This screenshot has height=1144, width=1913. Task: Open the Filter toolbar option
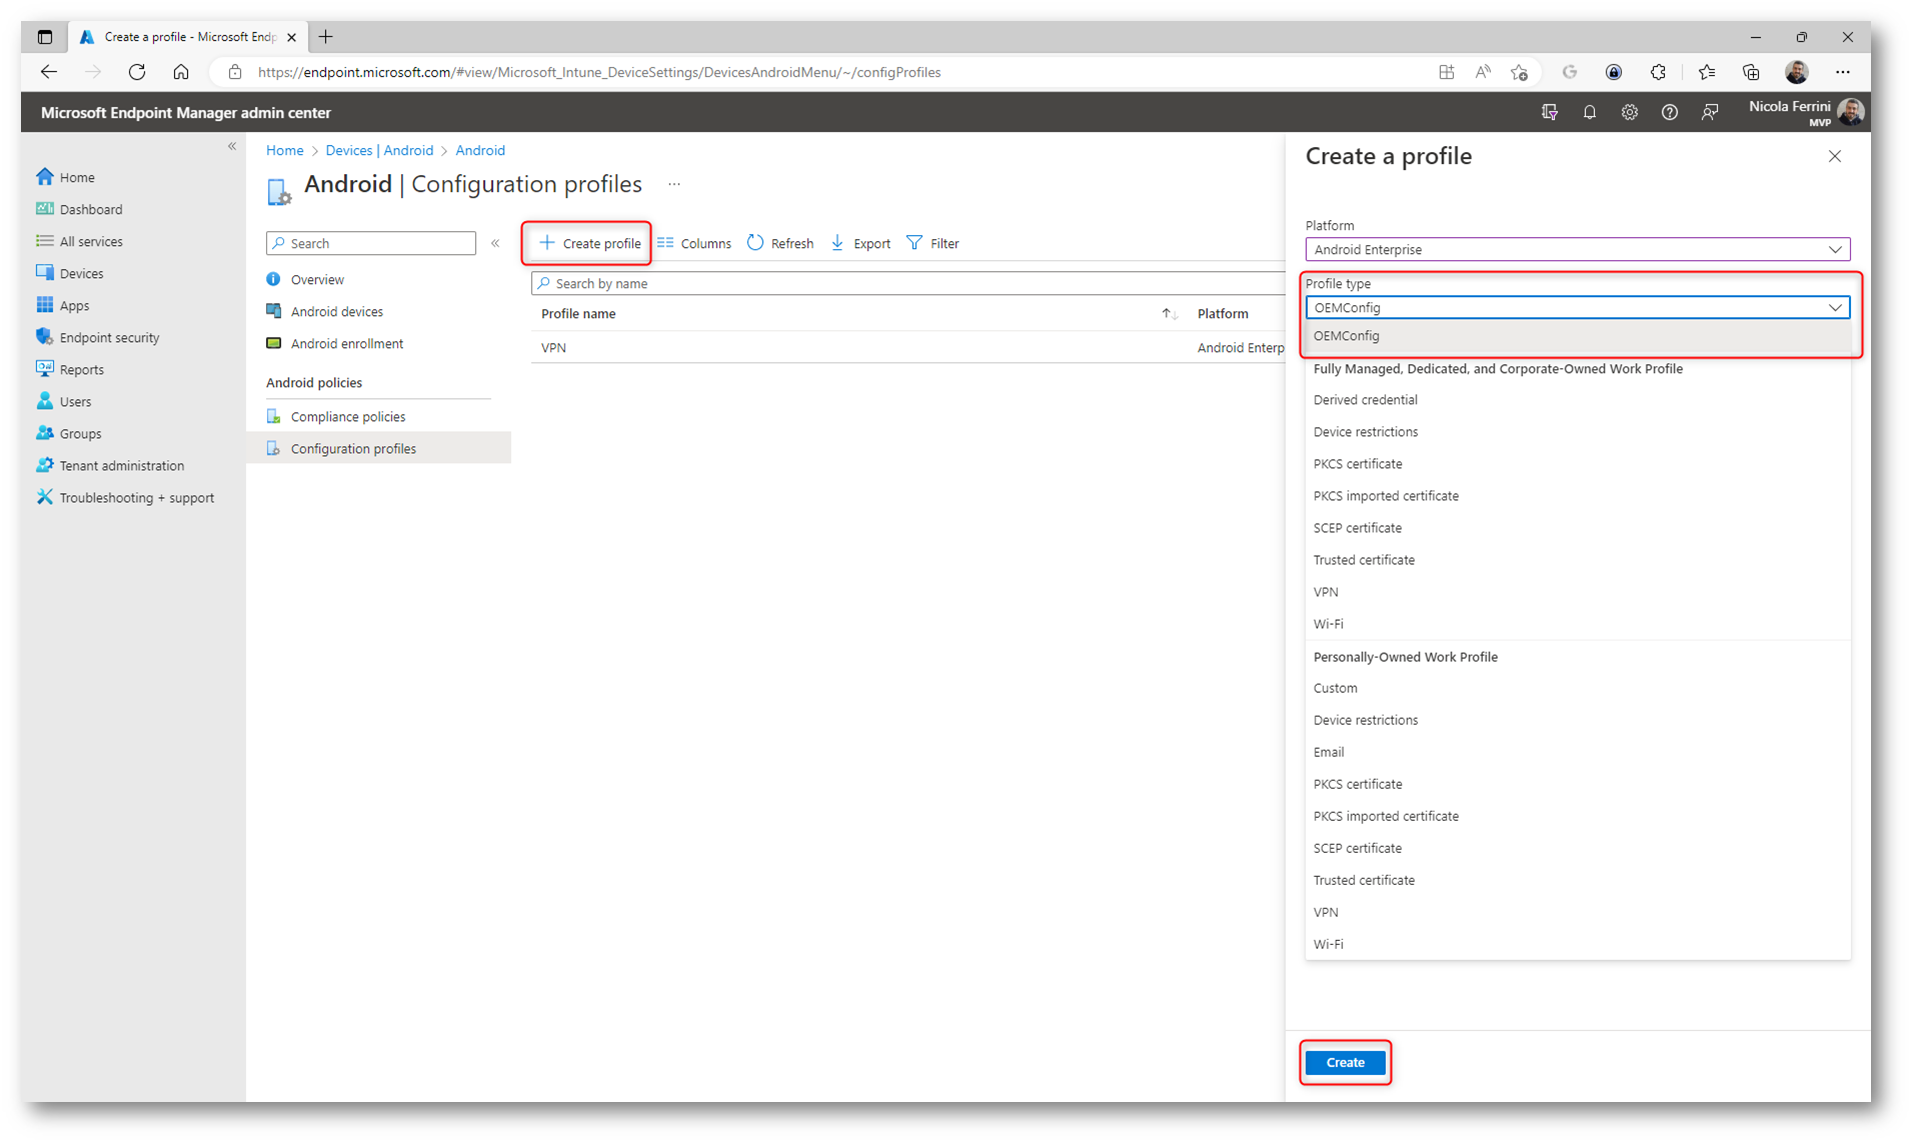pyautogui.click(x=932, y=243)
